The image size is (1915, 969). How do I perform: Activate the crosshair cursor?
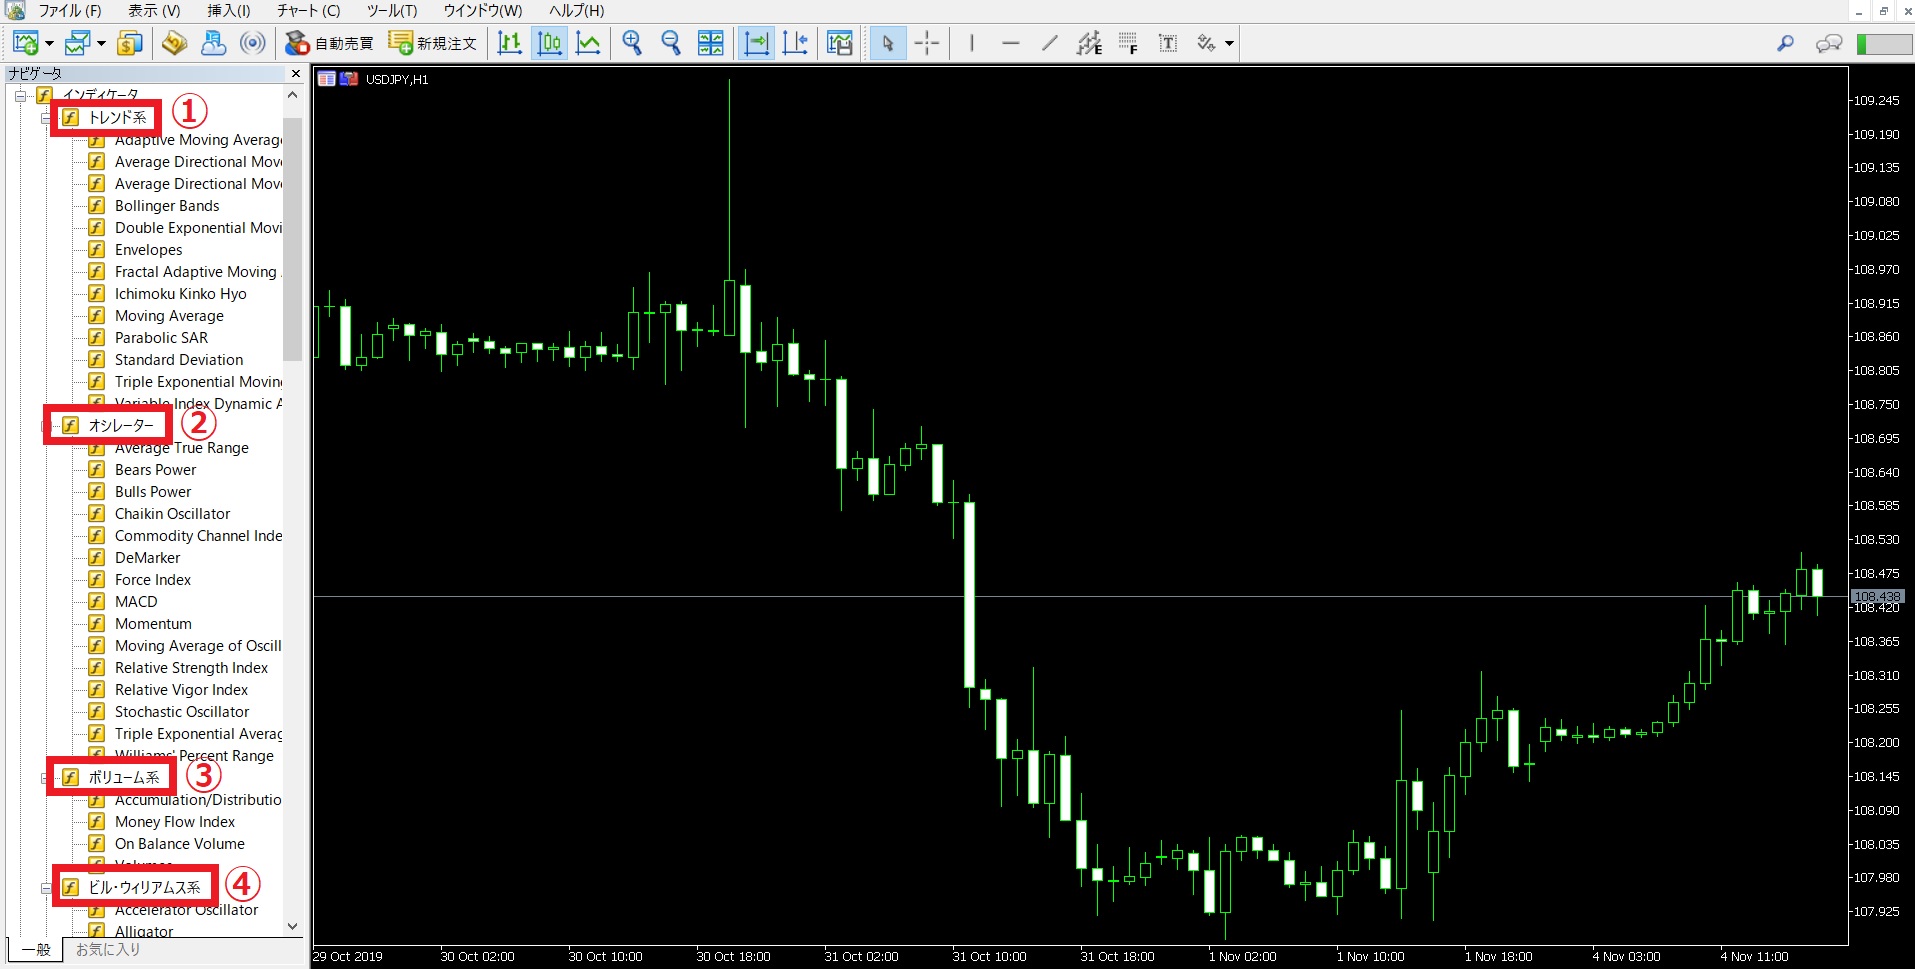927,43
